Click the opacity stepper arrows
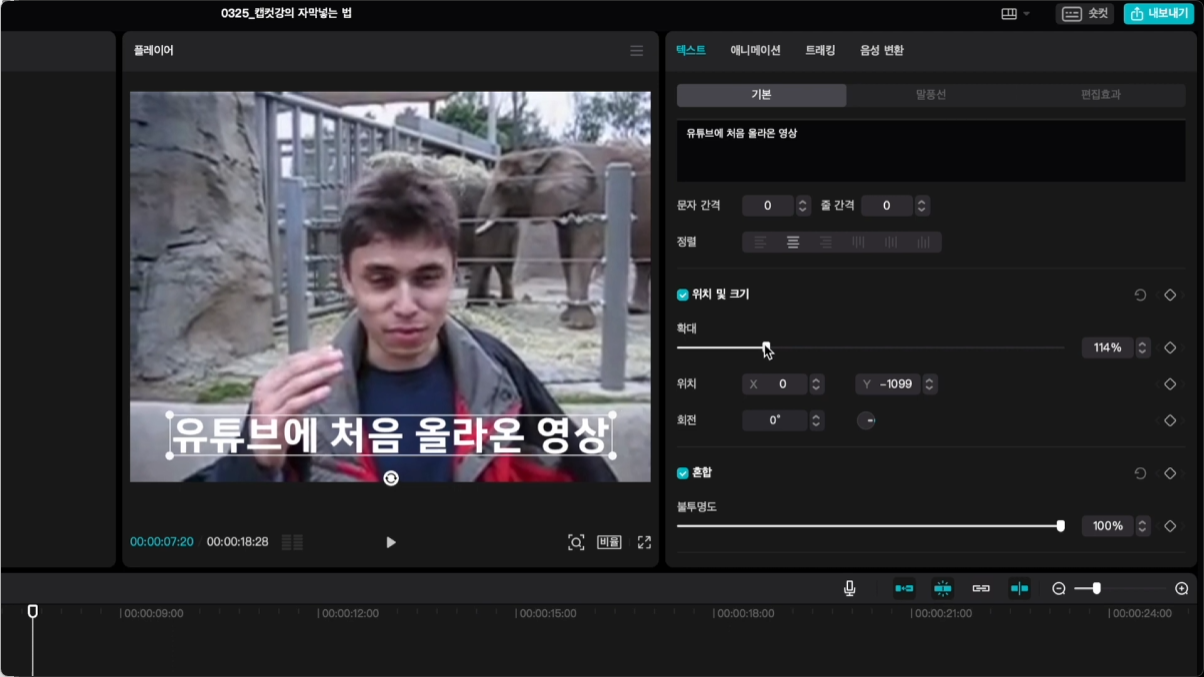 coord(1142,526)
